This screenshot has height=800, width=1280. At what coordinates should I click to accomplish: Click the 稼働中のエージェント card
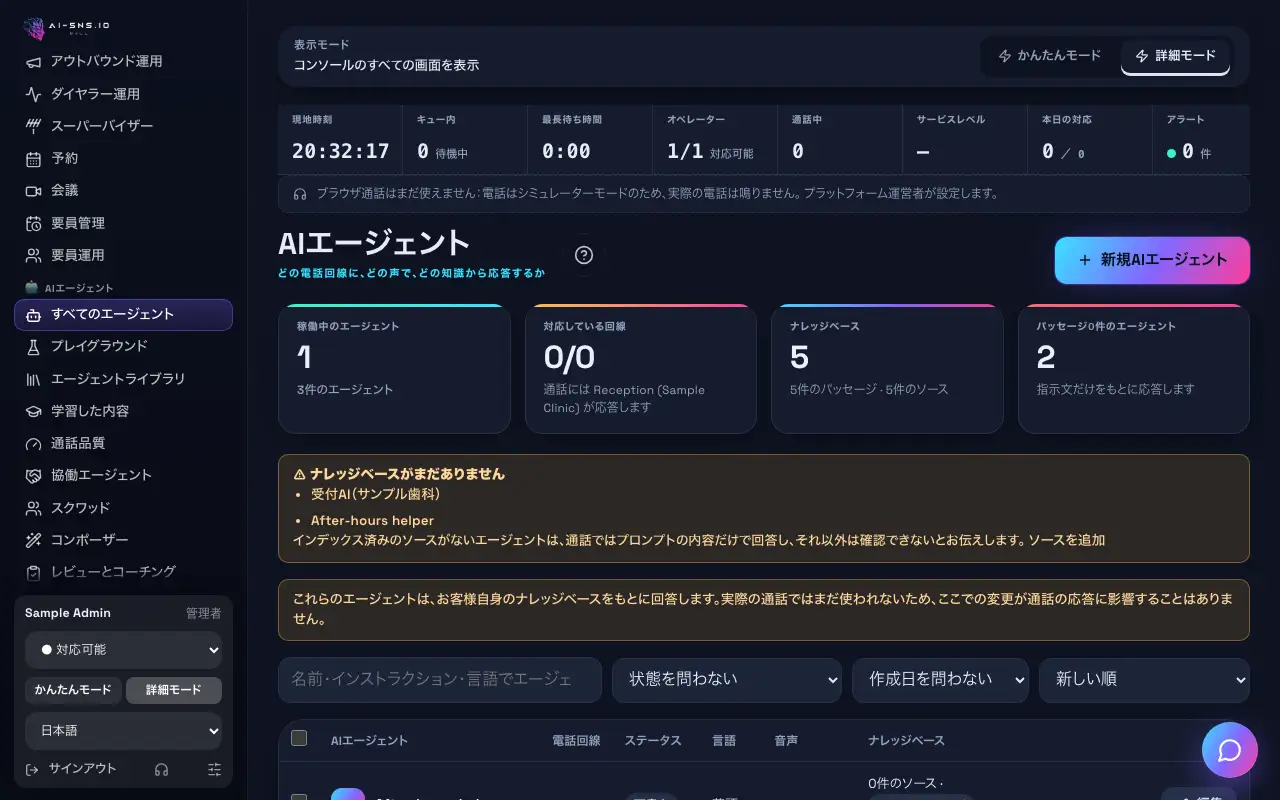coord(394,369)
